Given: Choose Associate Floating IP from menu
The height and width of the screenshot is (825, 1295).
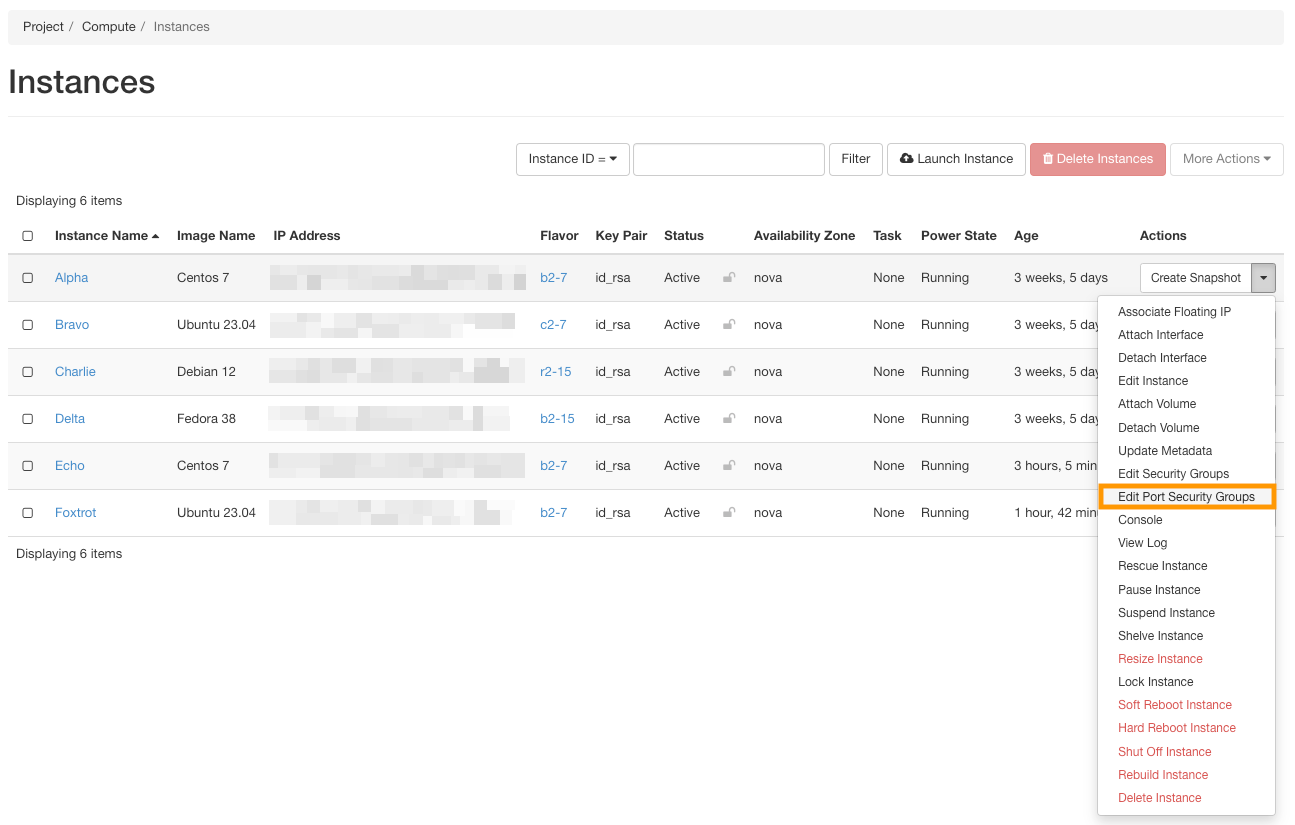Looking at the screenshot, I should (x=1174, y=312).
